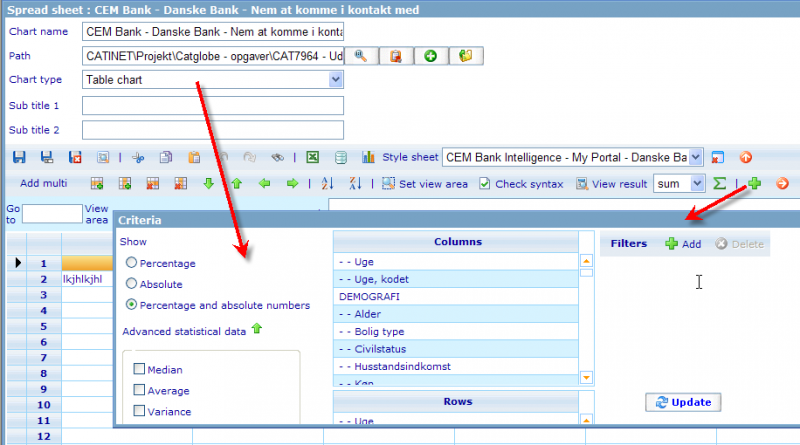Click the first save icon in toolbar
Screen dimensions: 800x445
coord(18,157)
